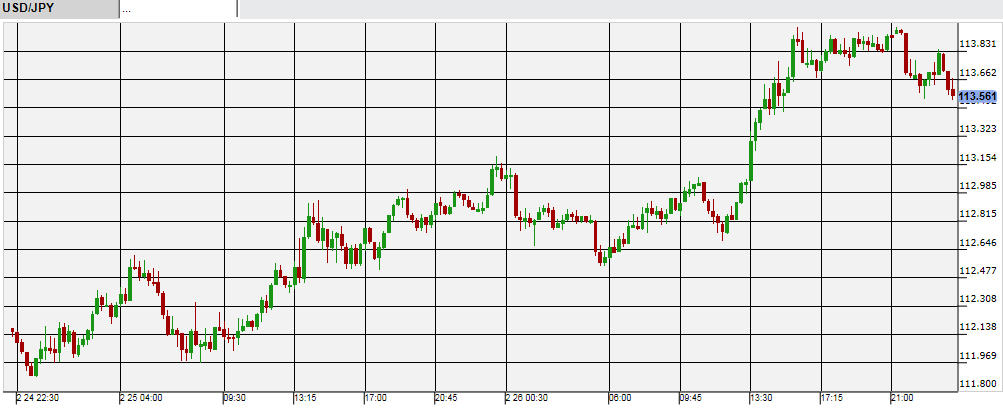The height and width of the screenshot is (415, 1003).
Task: Click the 112.646 price axis label
Action: click(x=978, y=243)
